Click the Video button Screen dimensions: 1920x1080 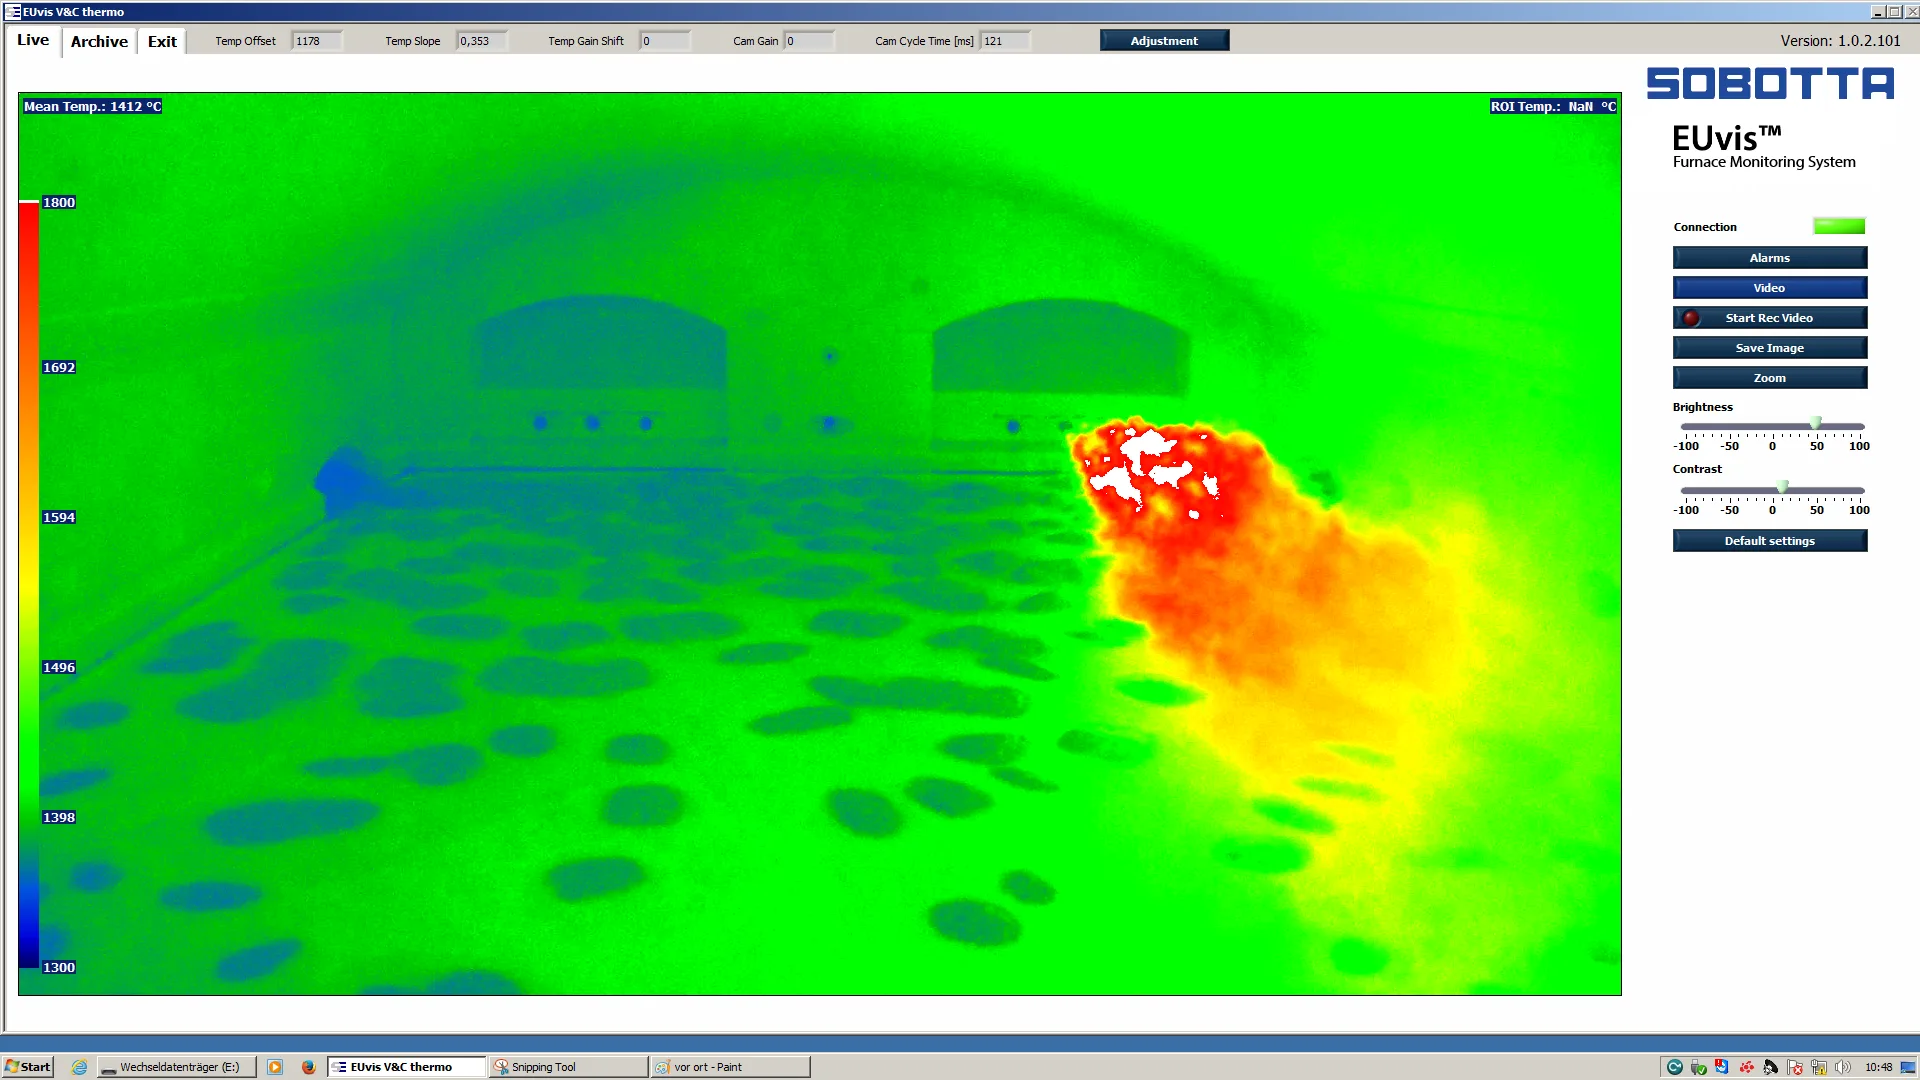coord(1769,288)
